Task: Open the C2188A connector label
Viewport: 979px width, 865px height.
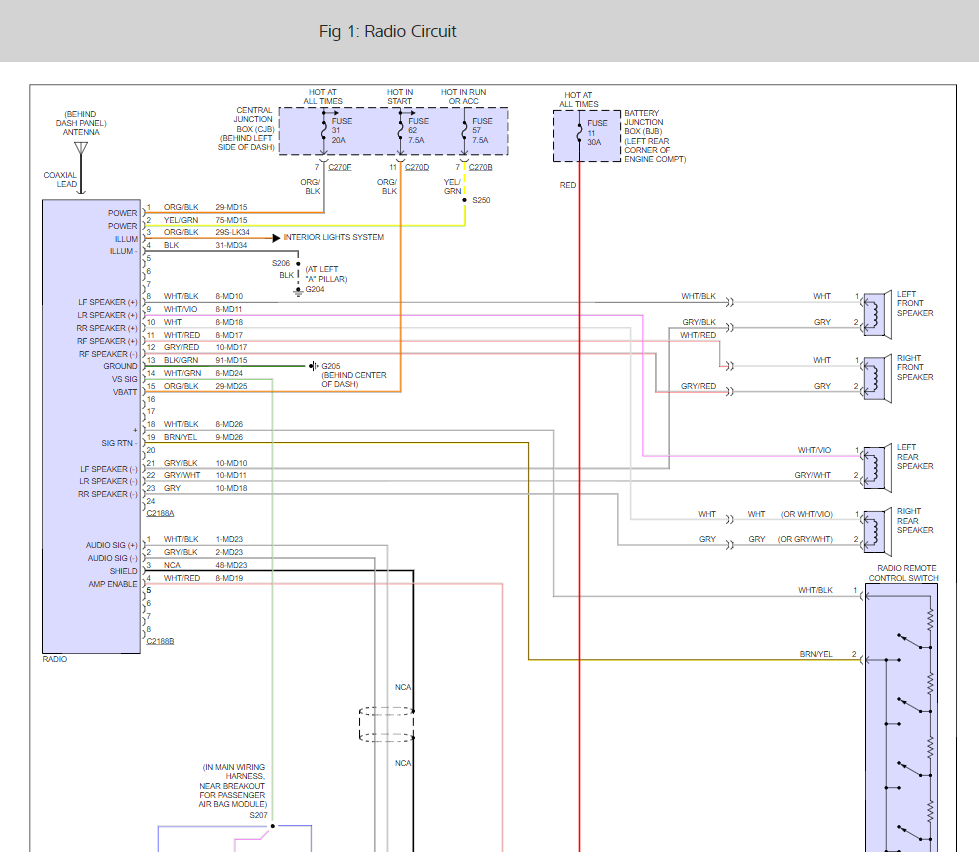Action: tap(160, 513)
